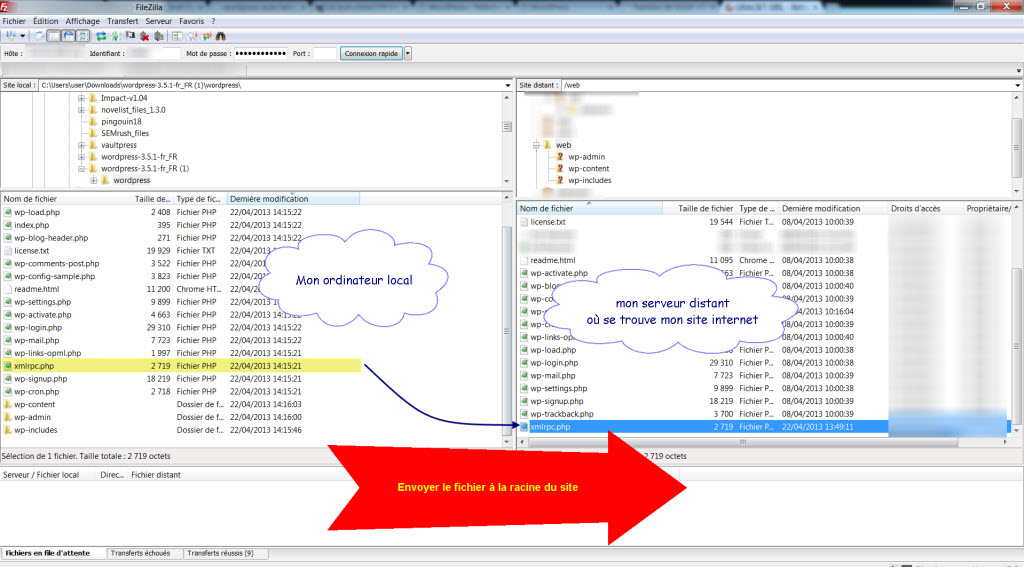Refresh the file and folder lists
Image resolution: width=1024 pixels, height=567 pixels.
tap(101, 36)
